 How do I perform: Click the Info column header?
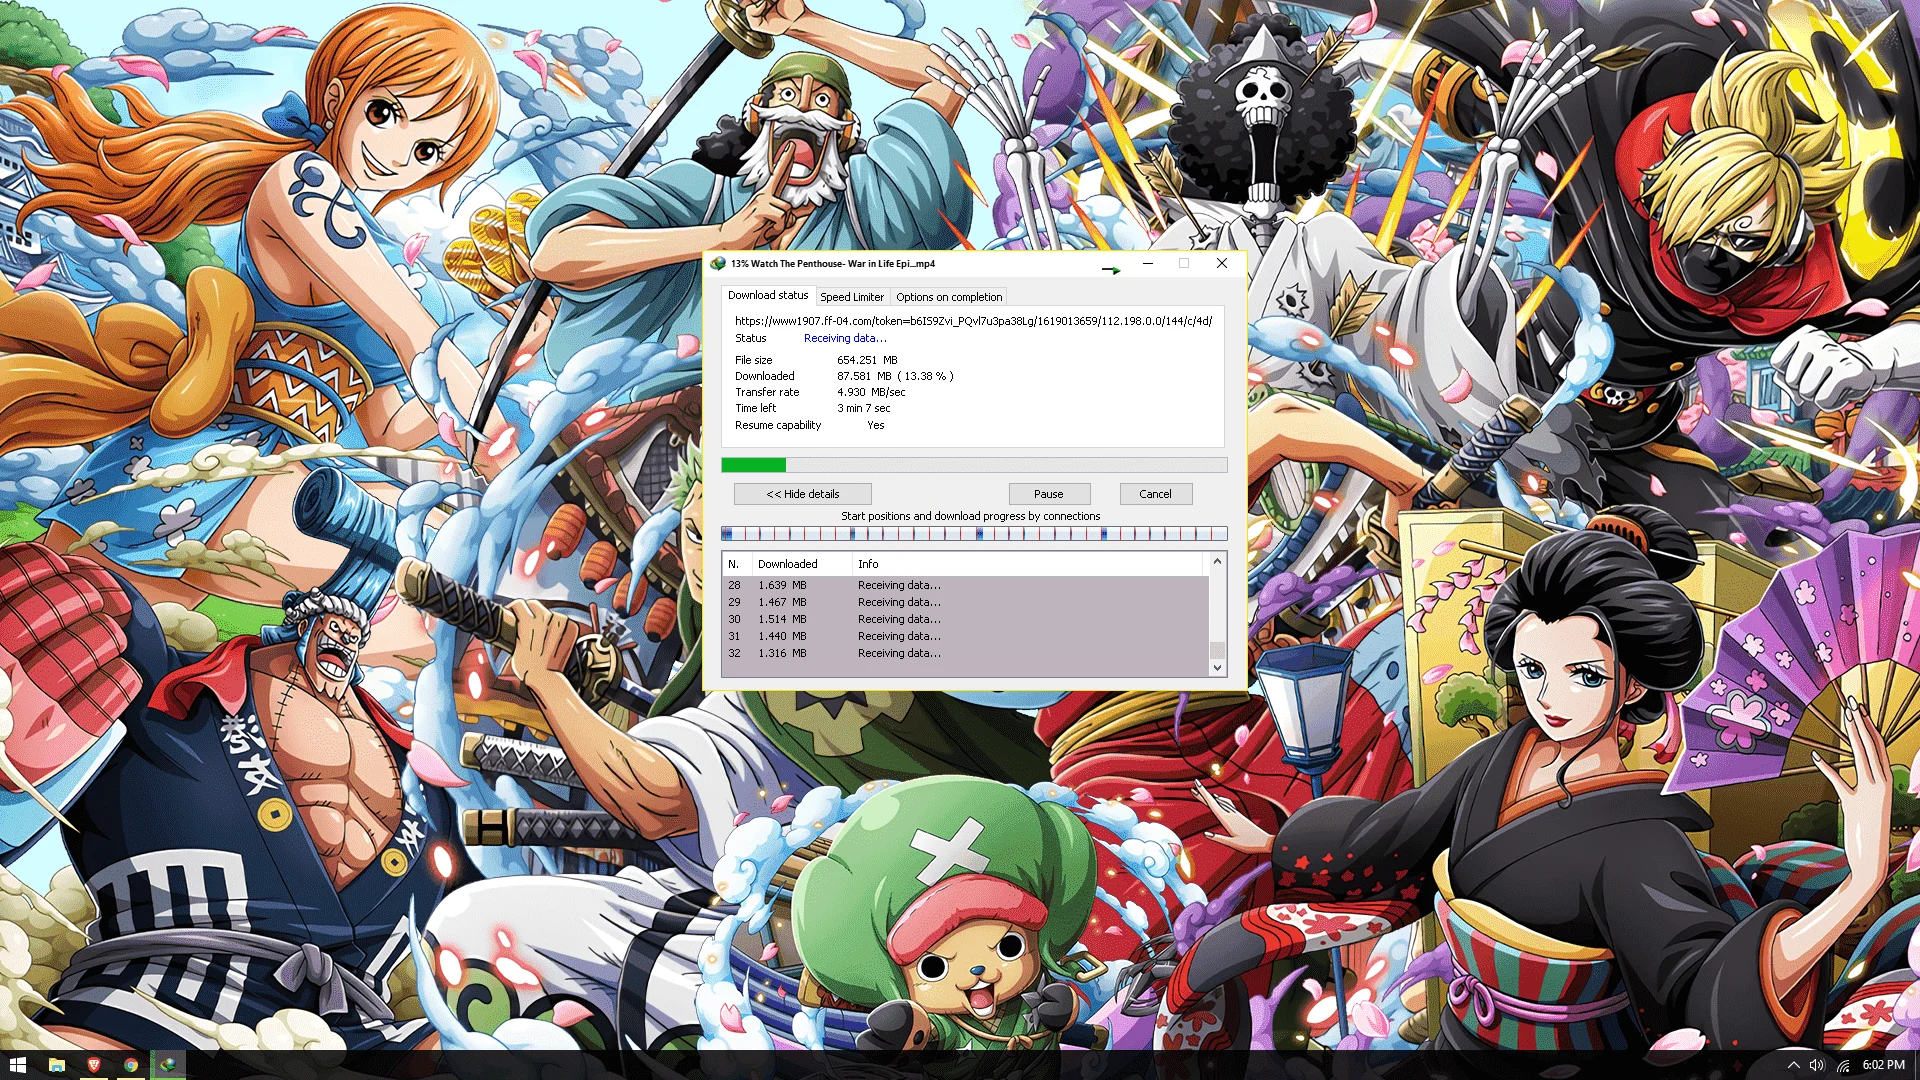(1027, 564)
